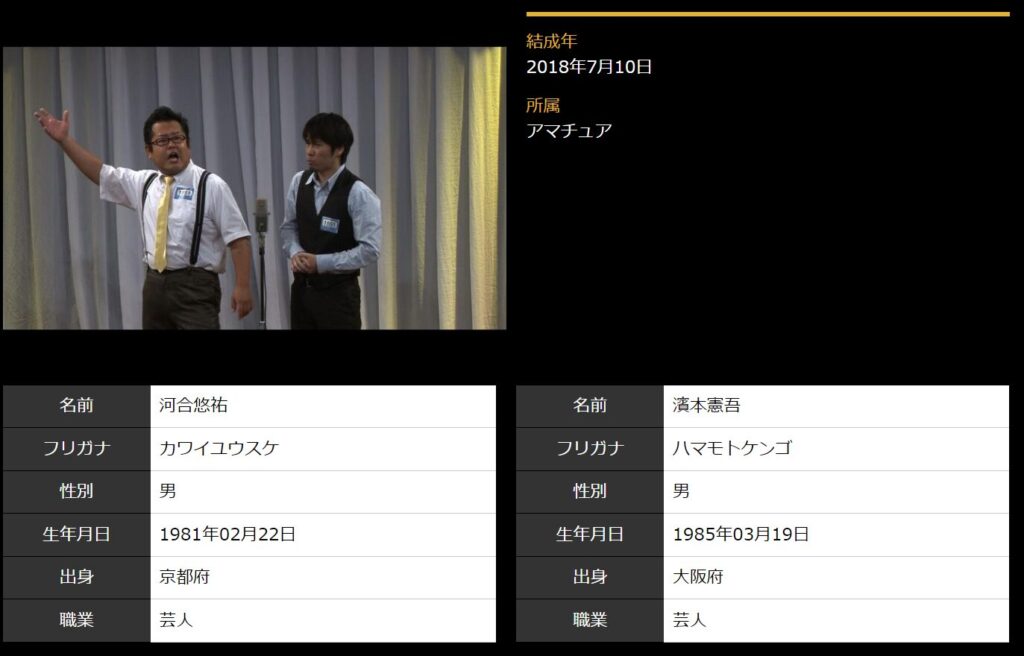This screenshot has height=656, width=1024.
Task: Click the date 2018年7月10日
Action: [x=589, y=67]
